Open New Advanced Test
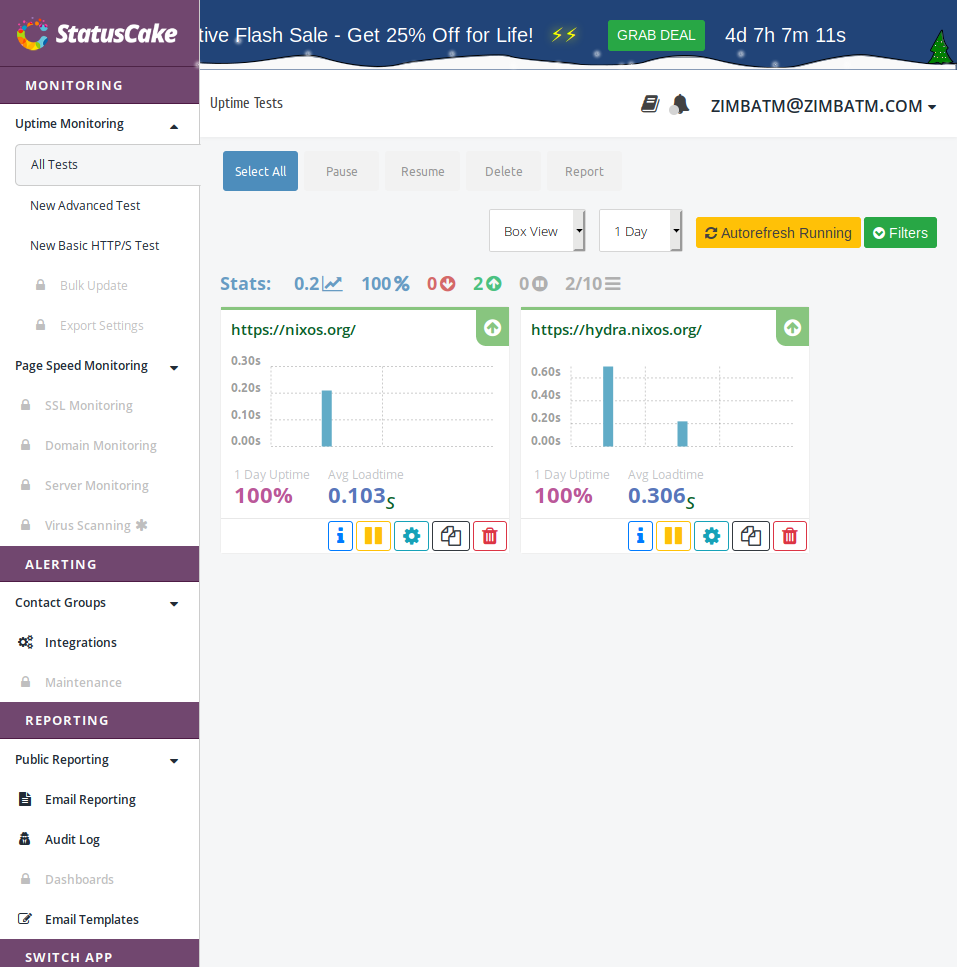This screenshot has height=967, width=957. (85, 205)
